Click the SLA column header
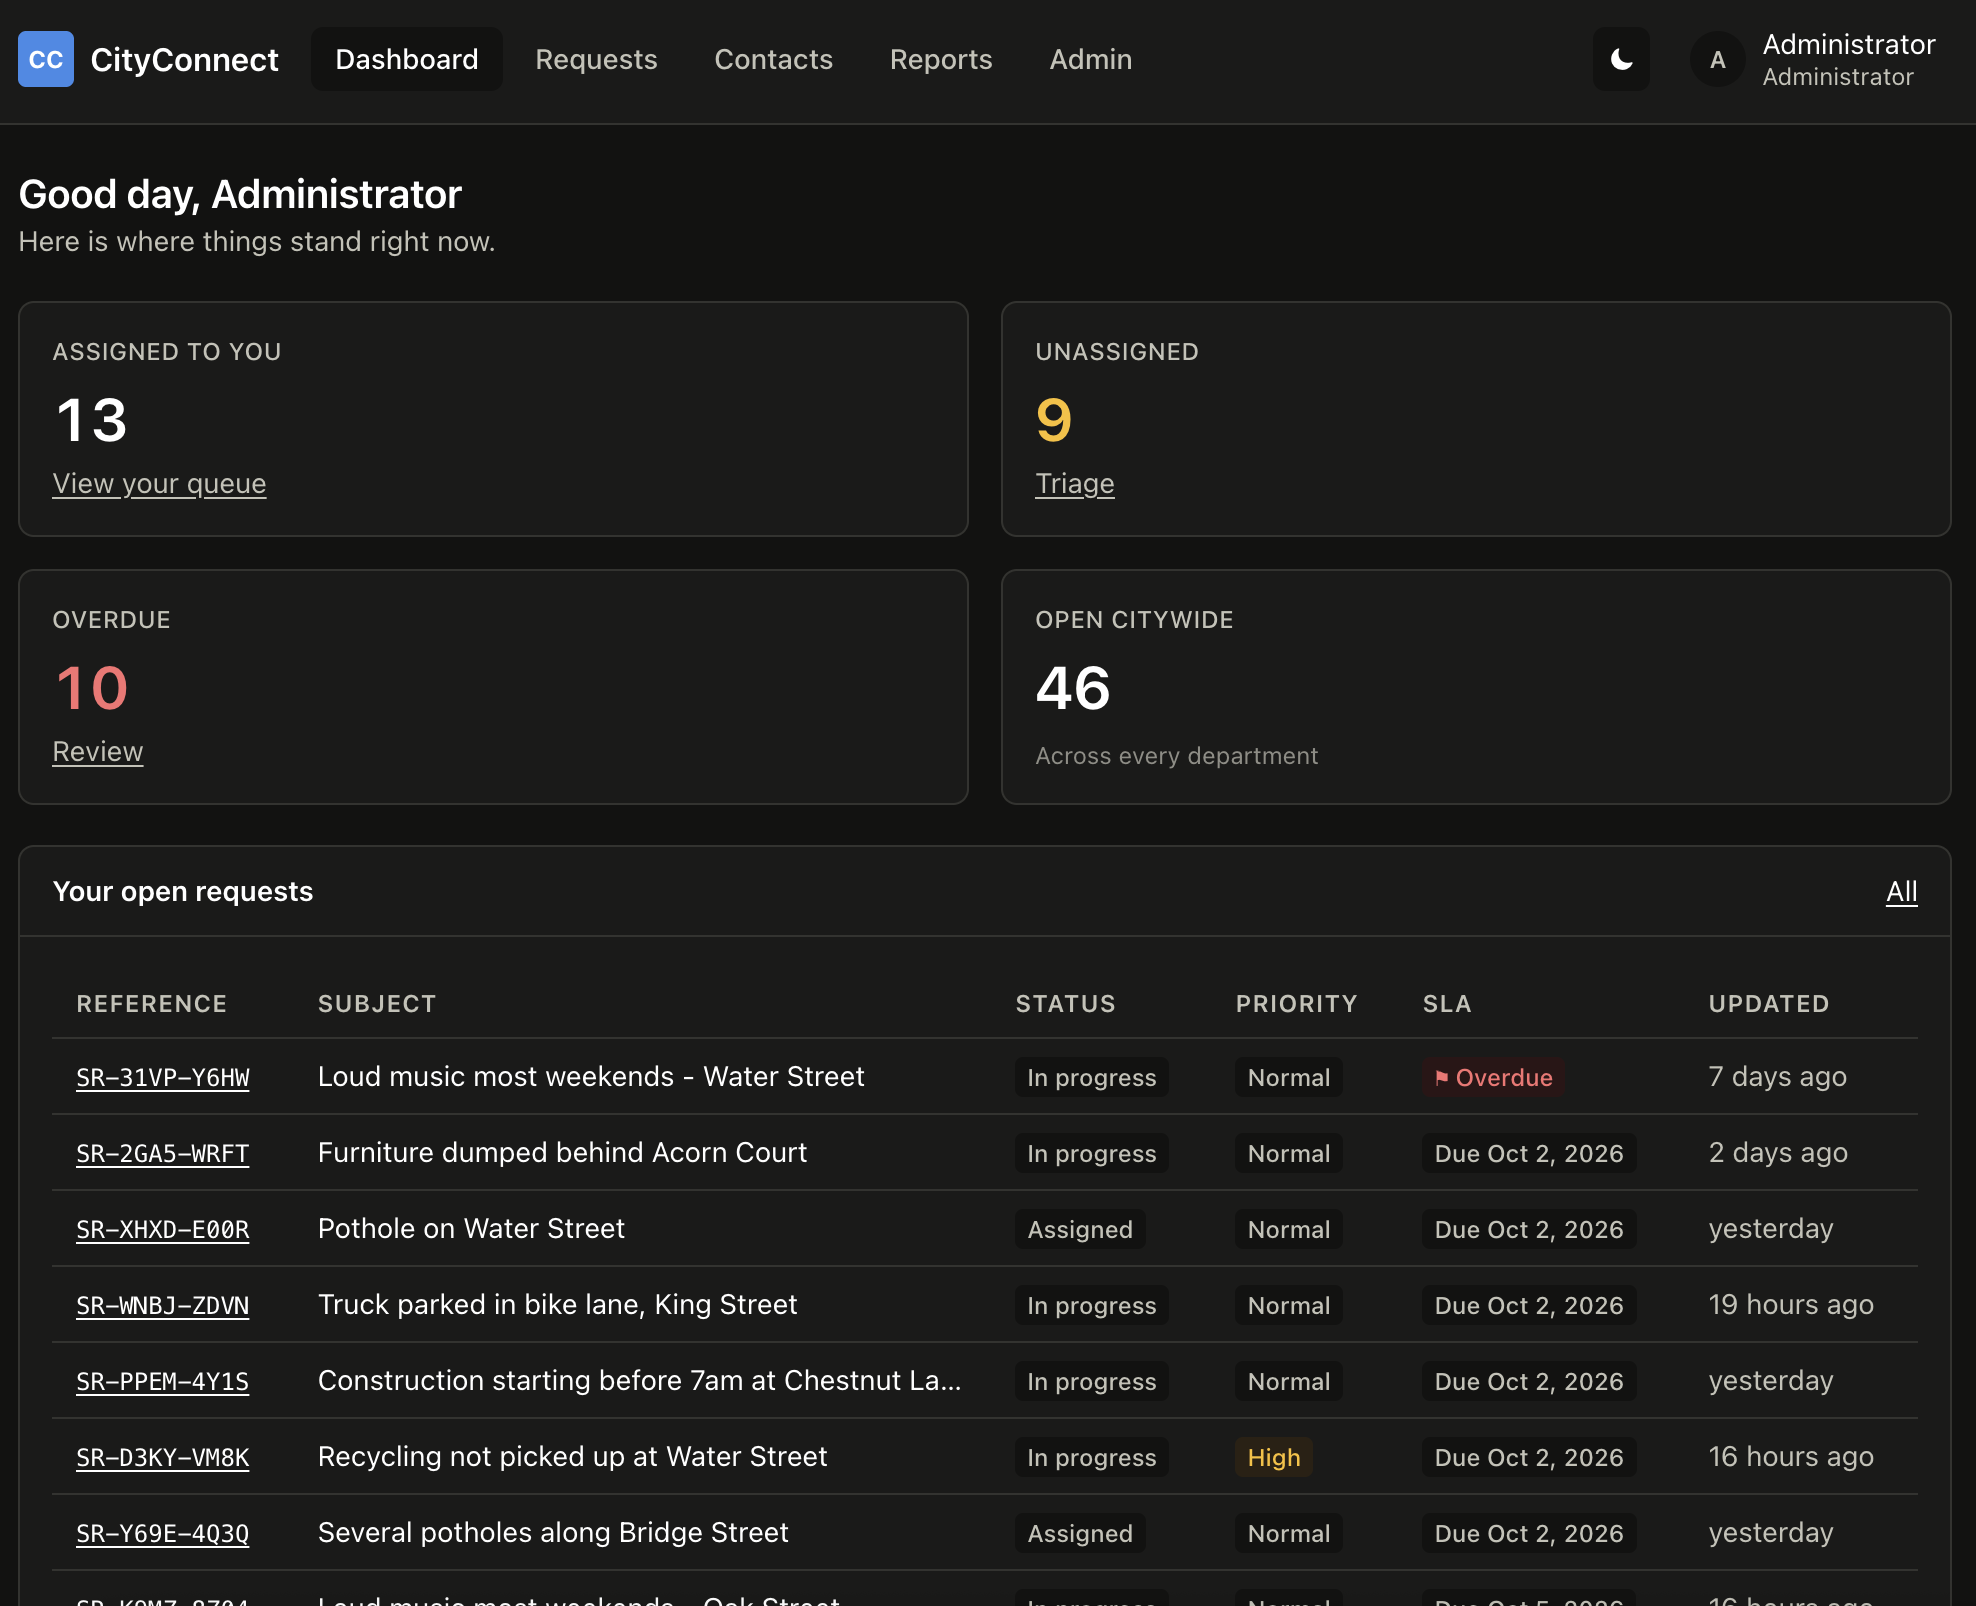The image size is (1976, 1606). pos(1447,1004)
